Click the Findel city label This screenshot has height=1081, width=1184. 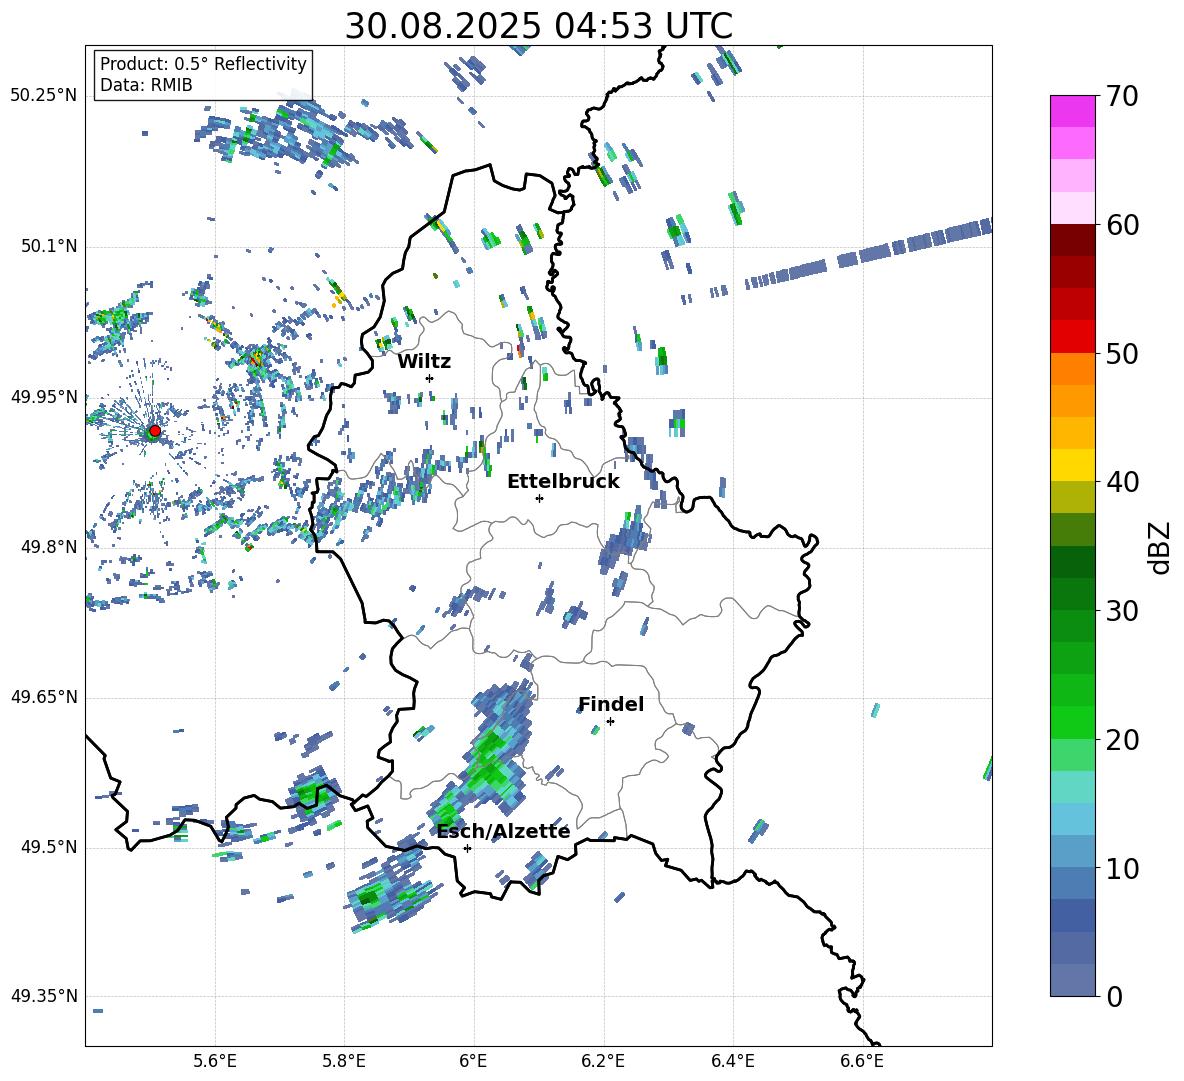click(x=611, y=704)
